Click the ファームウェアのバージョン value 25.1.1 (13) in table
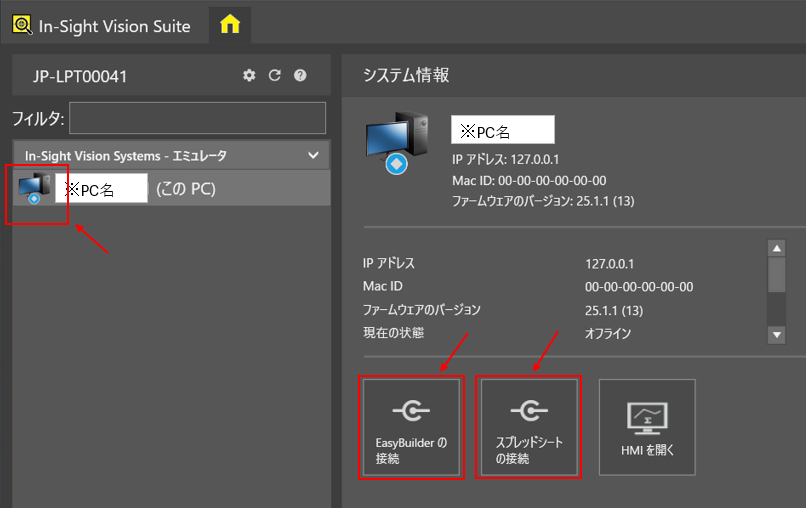This screenshot has height=508, width=806. [x=614, y=311]
